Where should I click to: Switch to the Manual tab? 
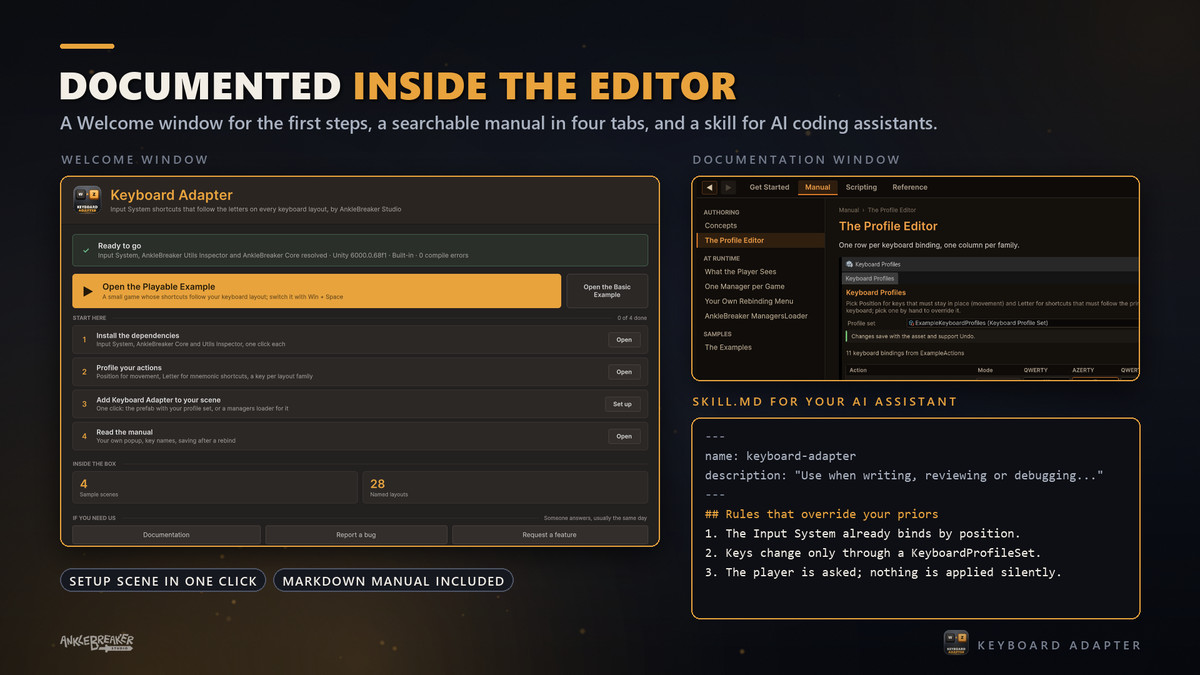pyautogui.click(x=817, y=187)
